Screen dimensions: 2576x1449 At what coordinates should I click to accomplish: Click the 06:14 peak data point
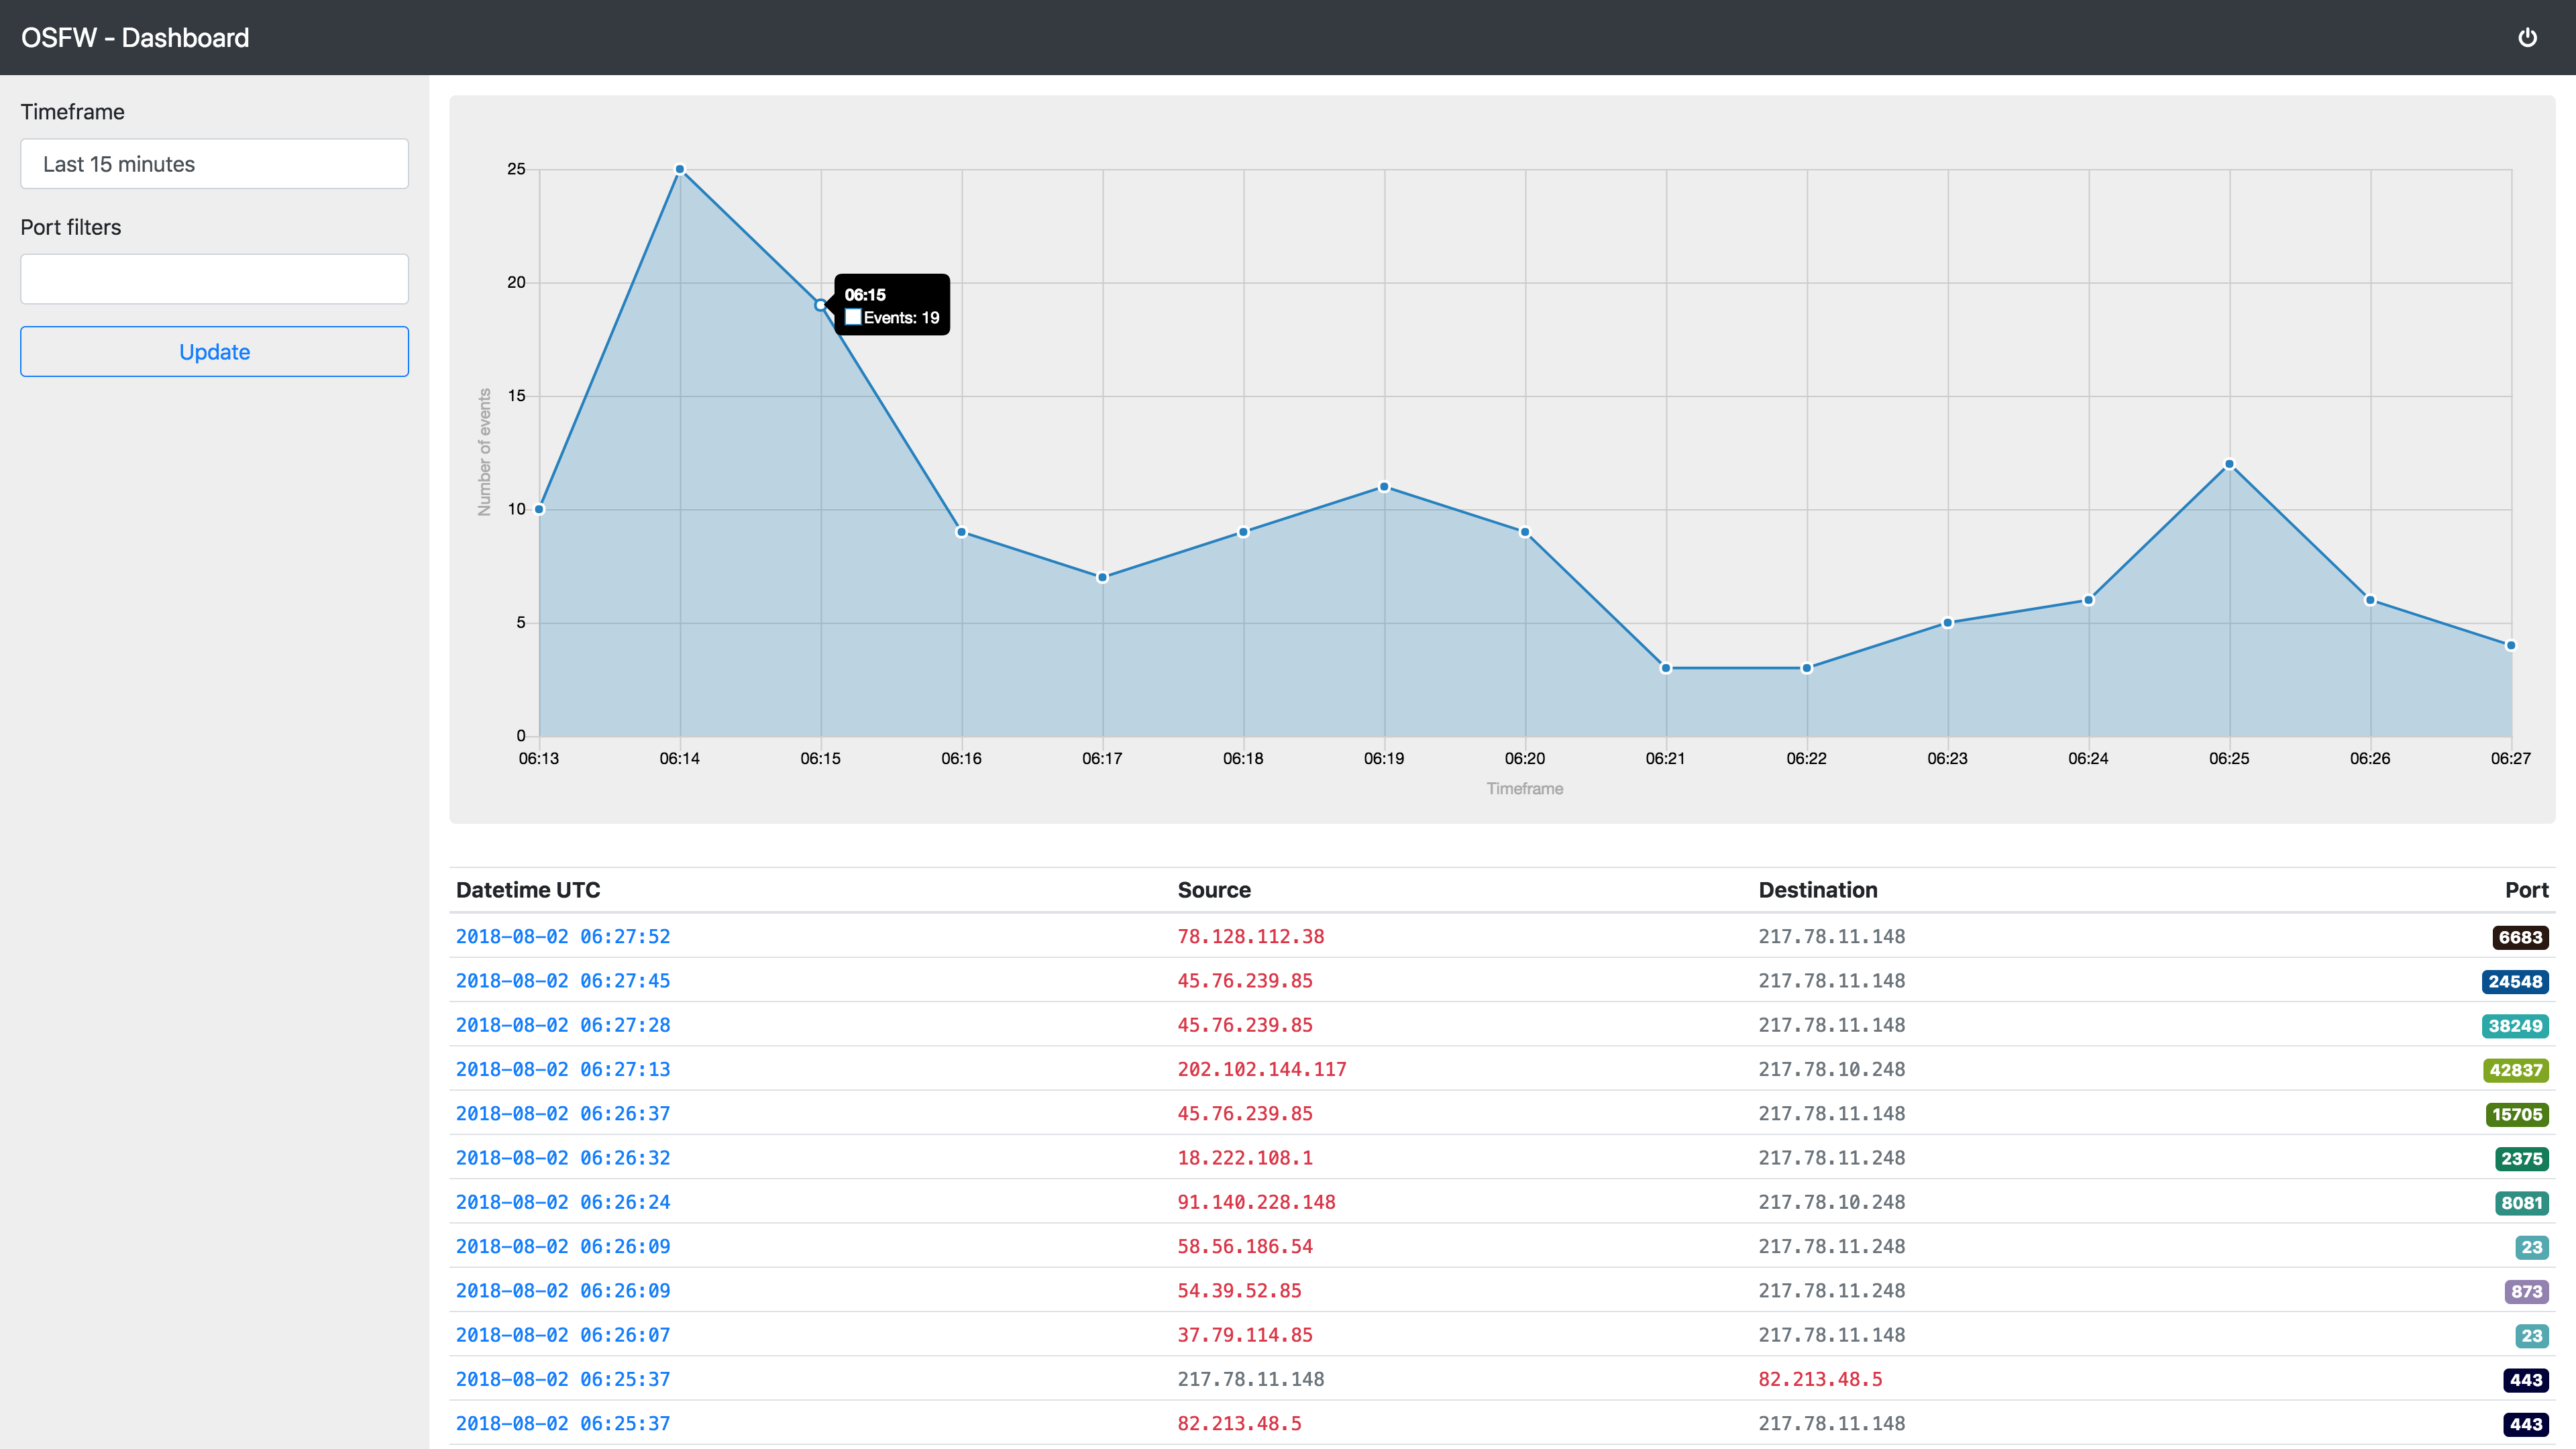pos(680,170)
